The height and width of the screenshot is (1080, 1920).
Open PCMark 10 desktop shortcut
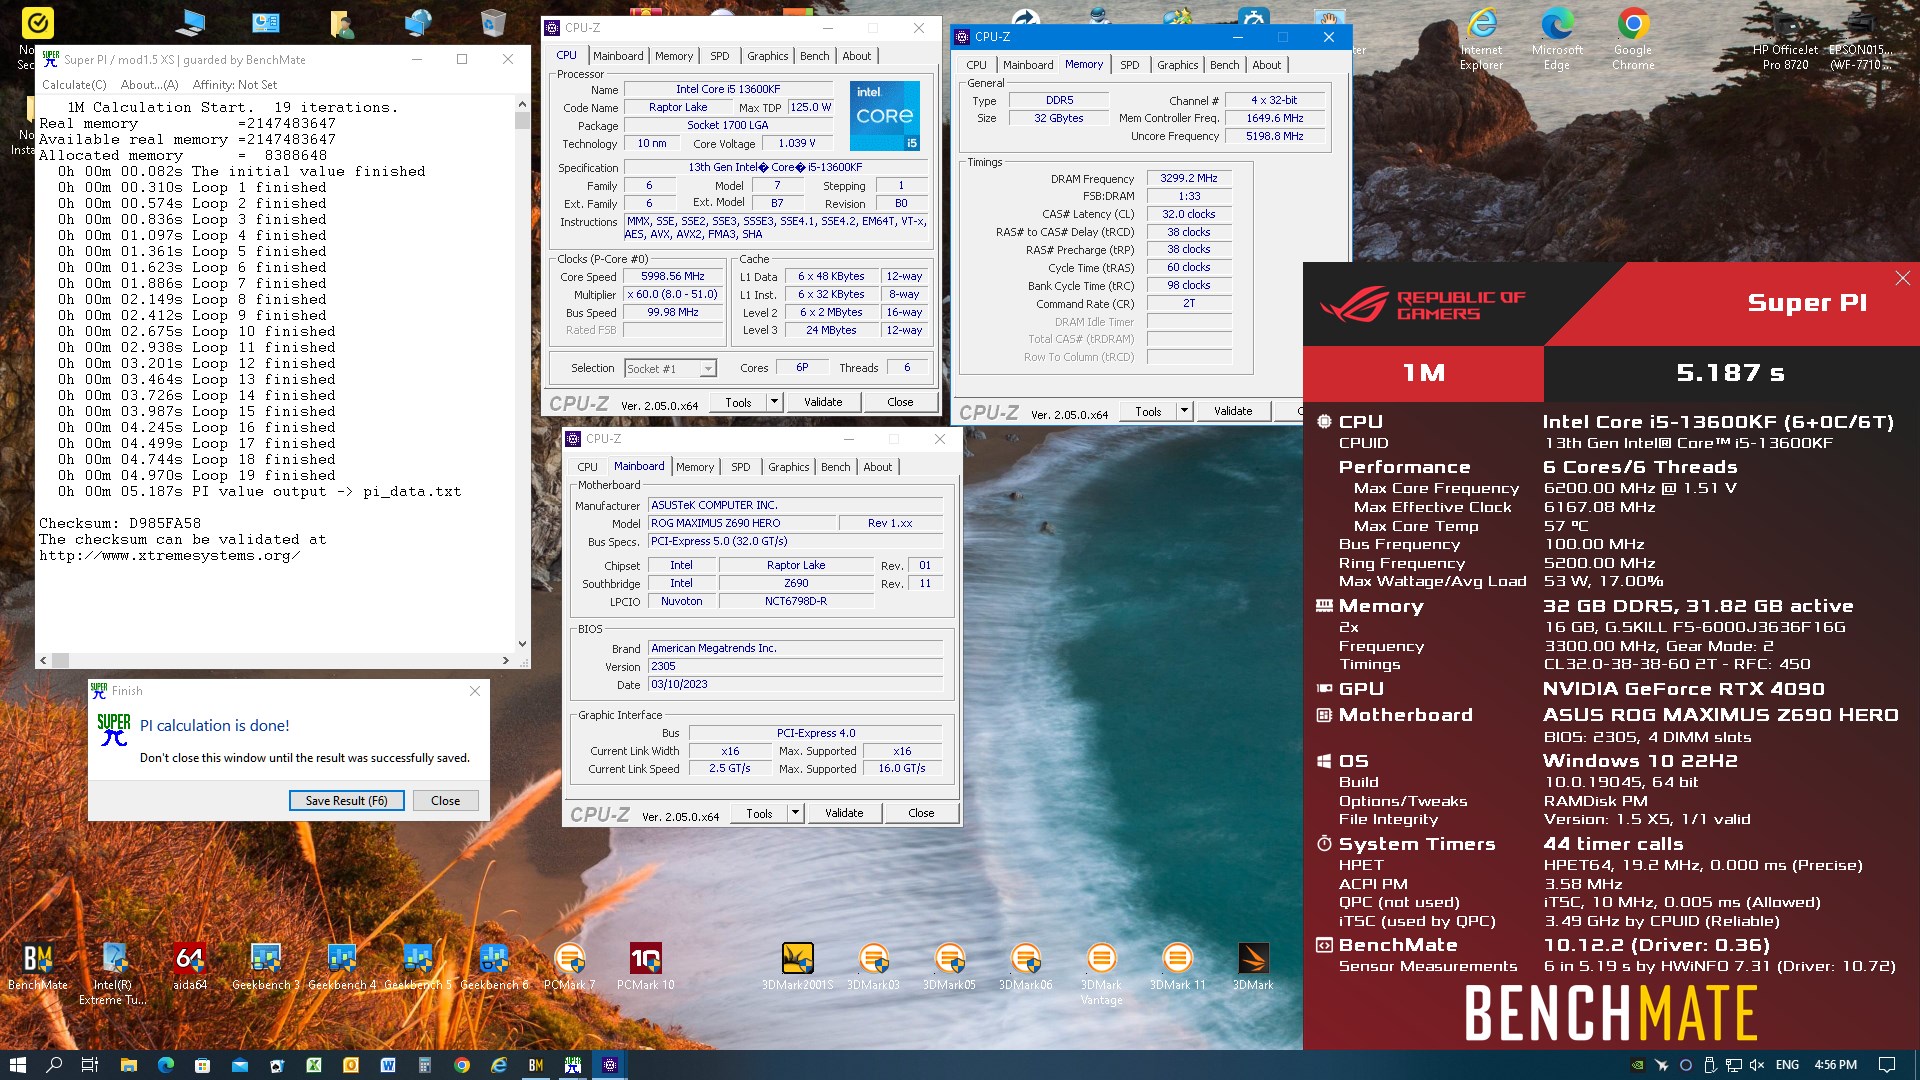pos(646,966)
